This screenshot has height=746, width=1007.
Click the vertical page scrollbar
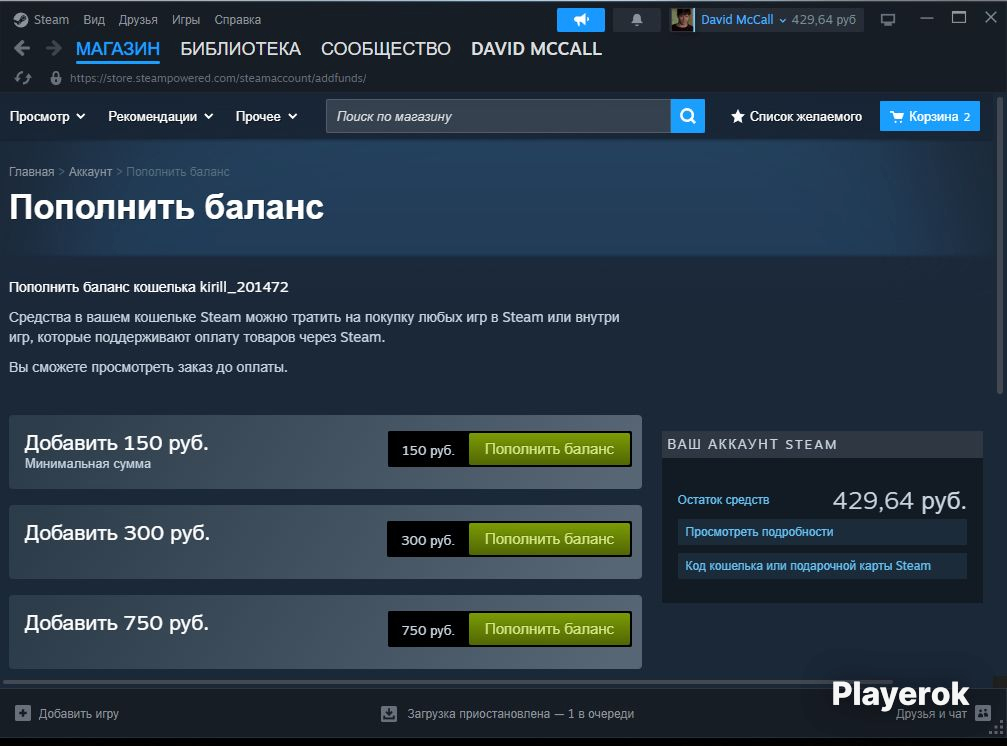[x=999, y=245]
